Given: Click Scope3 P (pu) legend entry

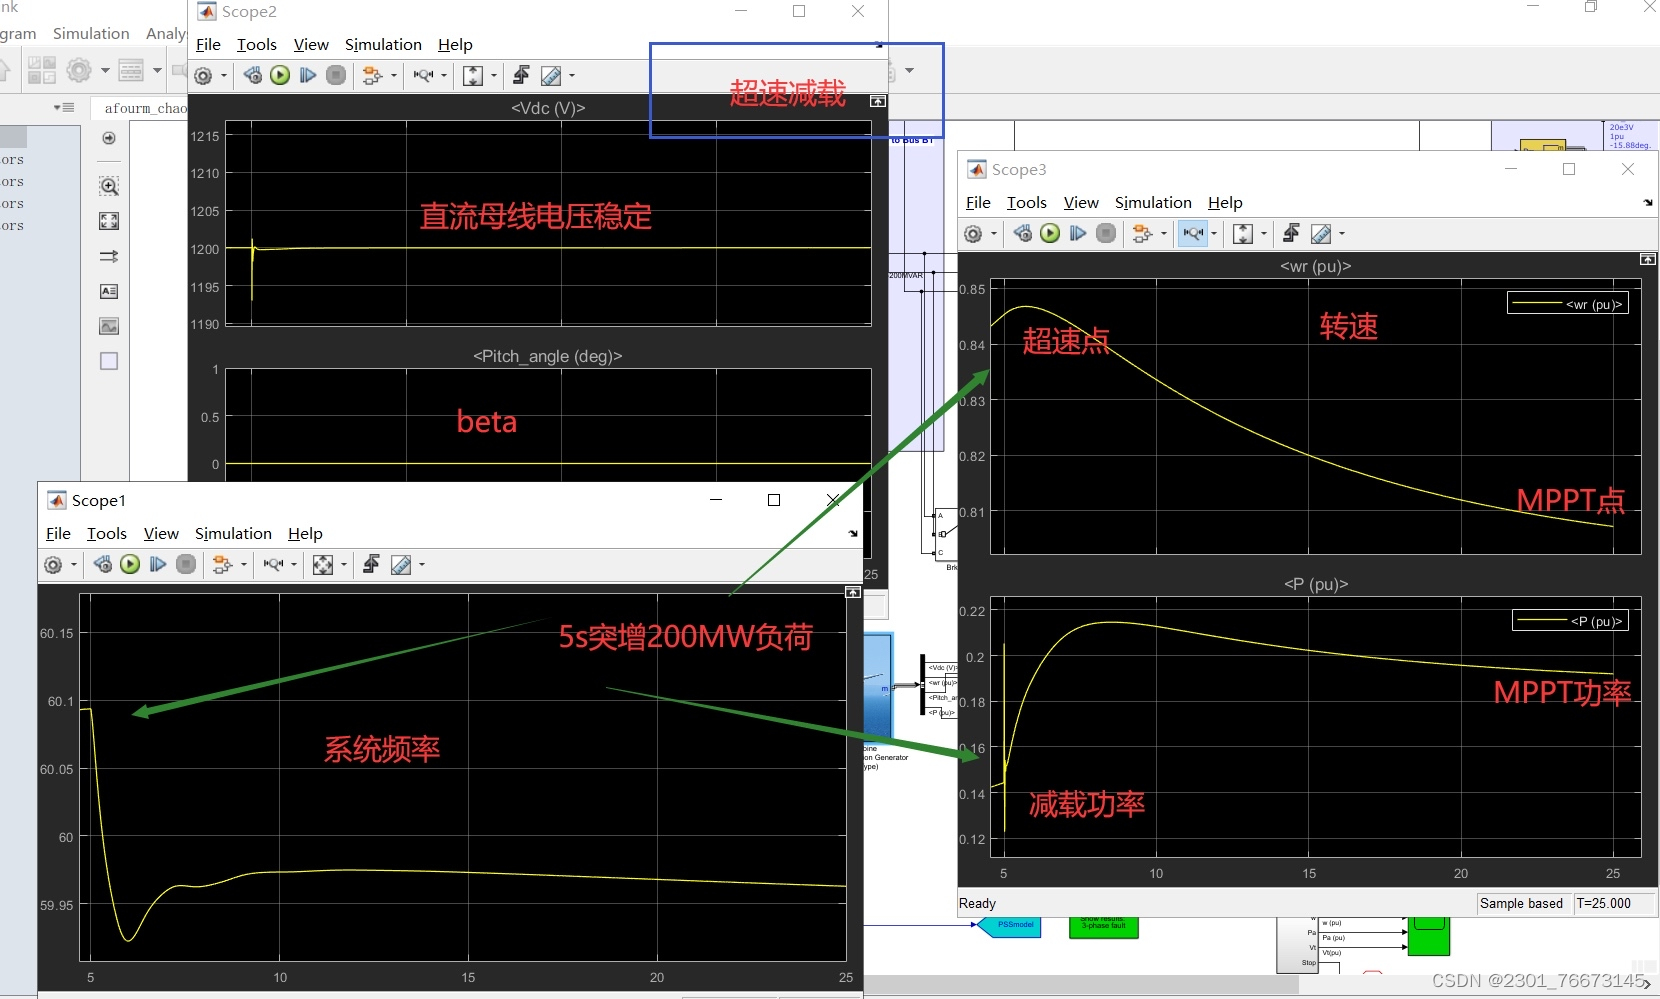Looking at the screenshot, I should [x=1570, y=621].
